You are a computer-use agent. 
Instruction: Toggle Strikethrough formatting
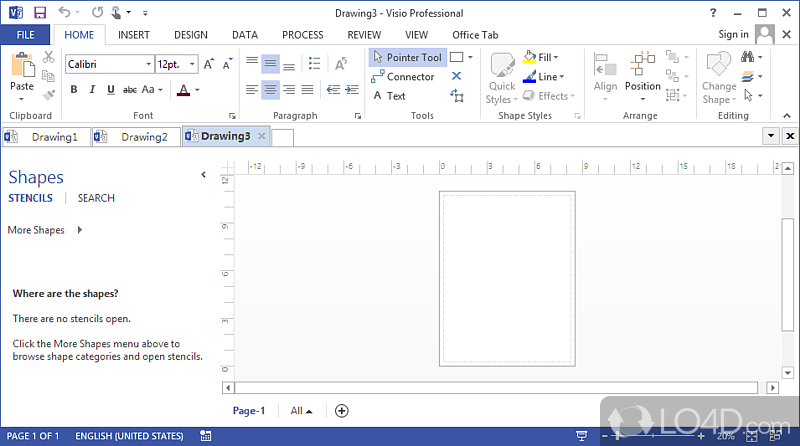click(130, 90)
